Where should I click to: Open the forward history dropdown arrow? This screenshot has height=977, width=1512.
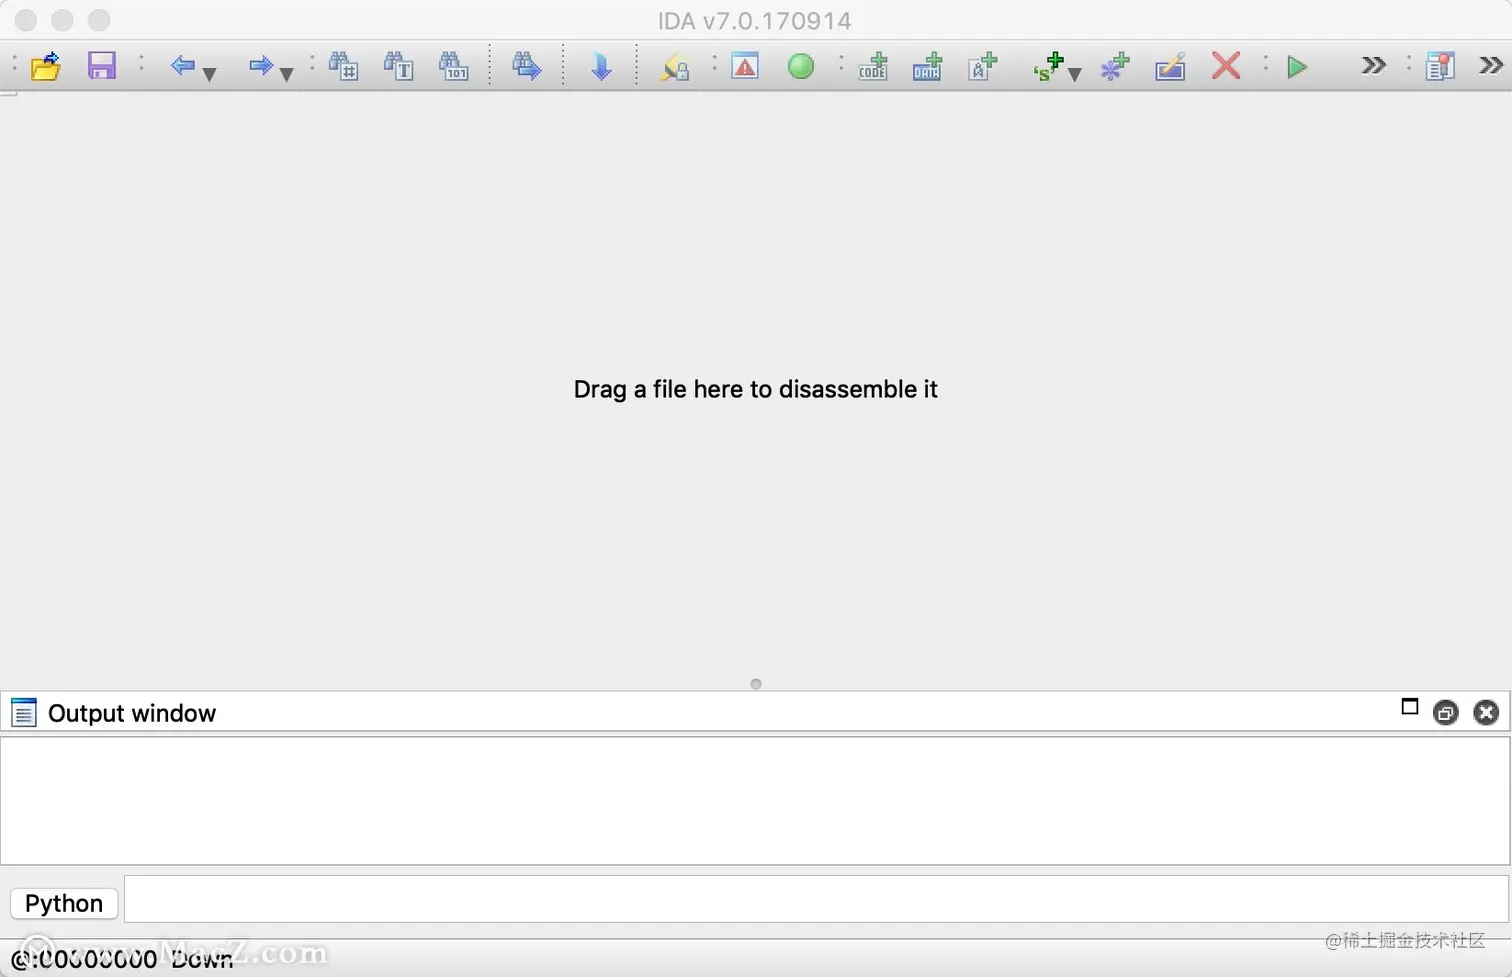[x=286, y=74]
